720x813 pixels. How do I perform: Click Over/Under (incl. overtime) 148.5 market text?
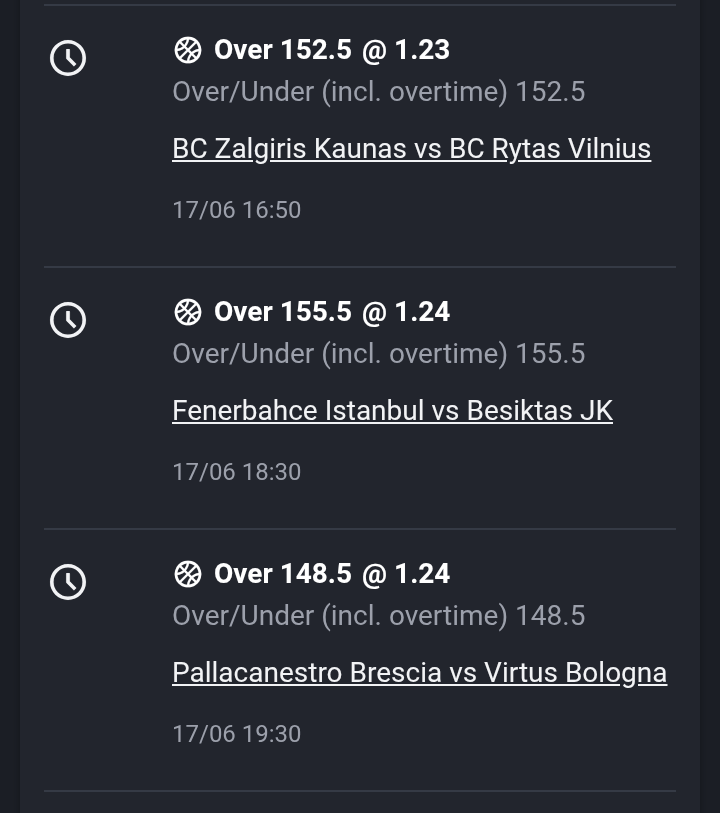click(x=379, y=616)
